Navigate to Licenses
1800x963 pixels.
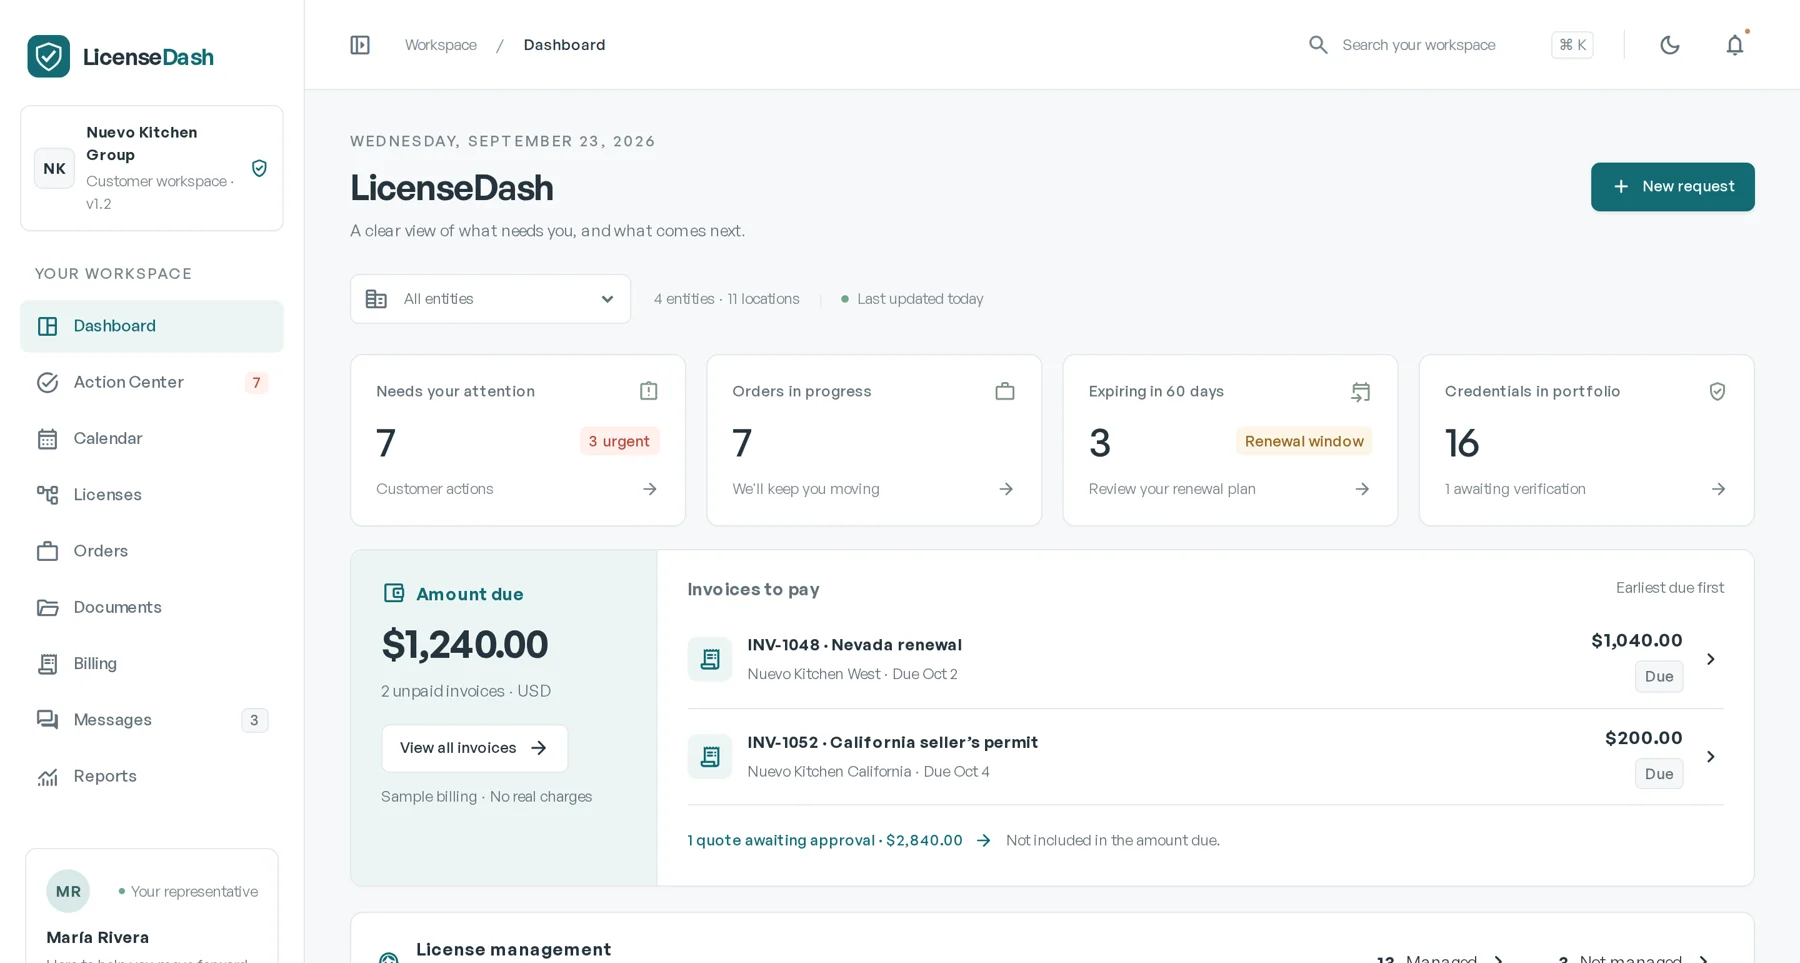[x=152, y=495]
